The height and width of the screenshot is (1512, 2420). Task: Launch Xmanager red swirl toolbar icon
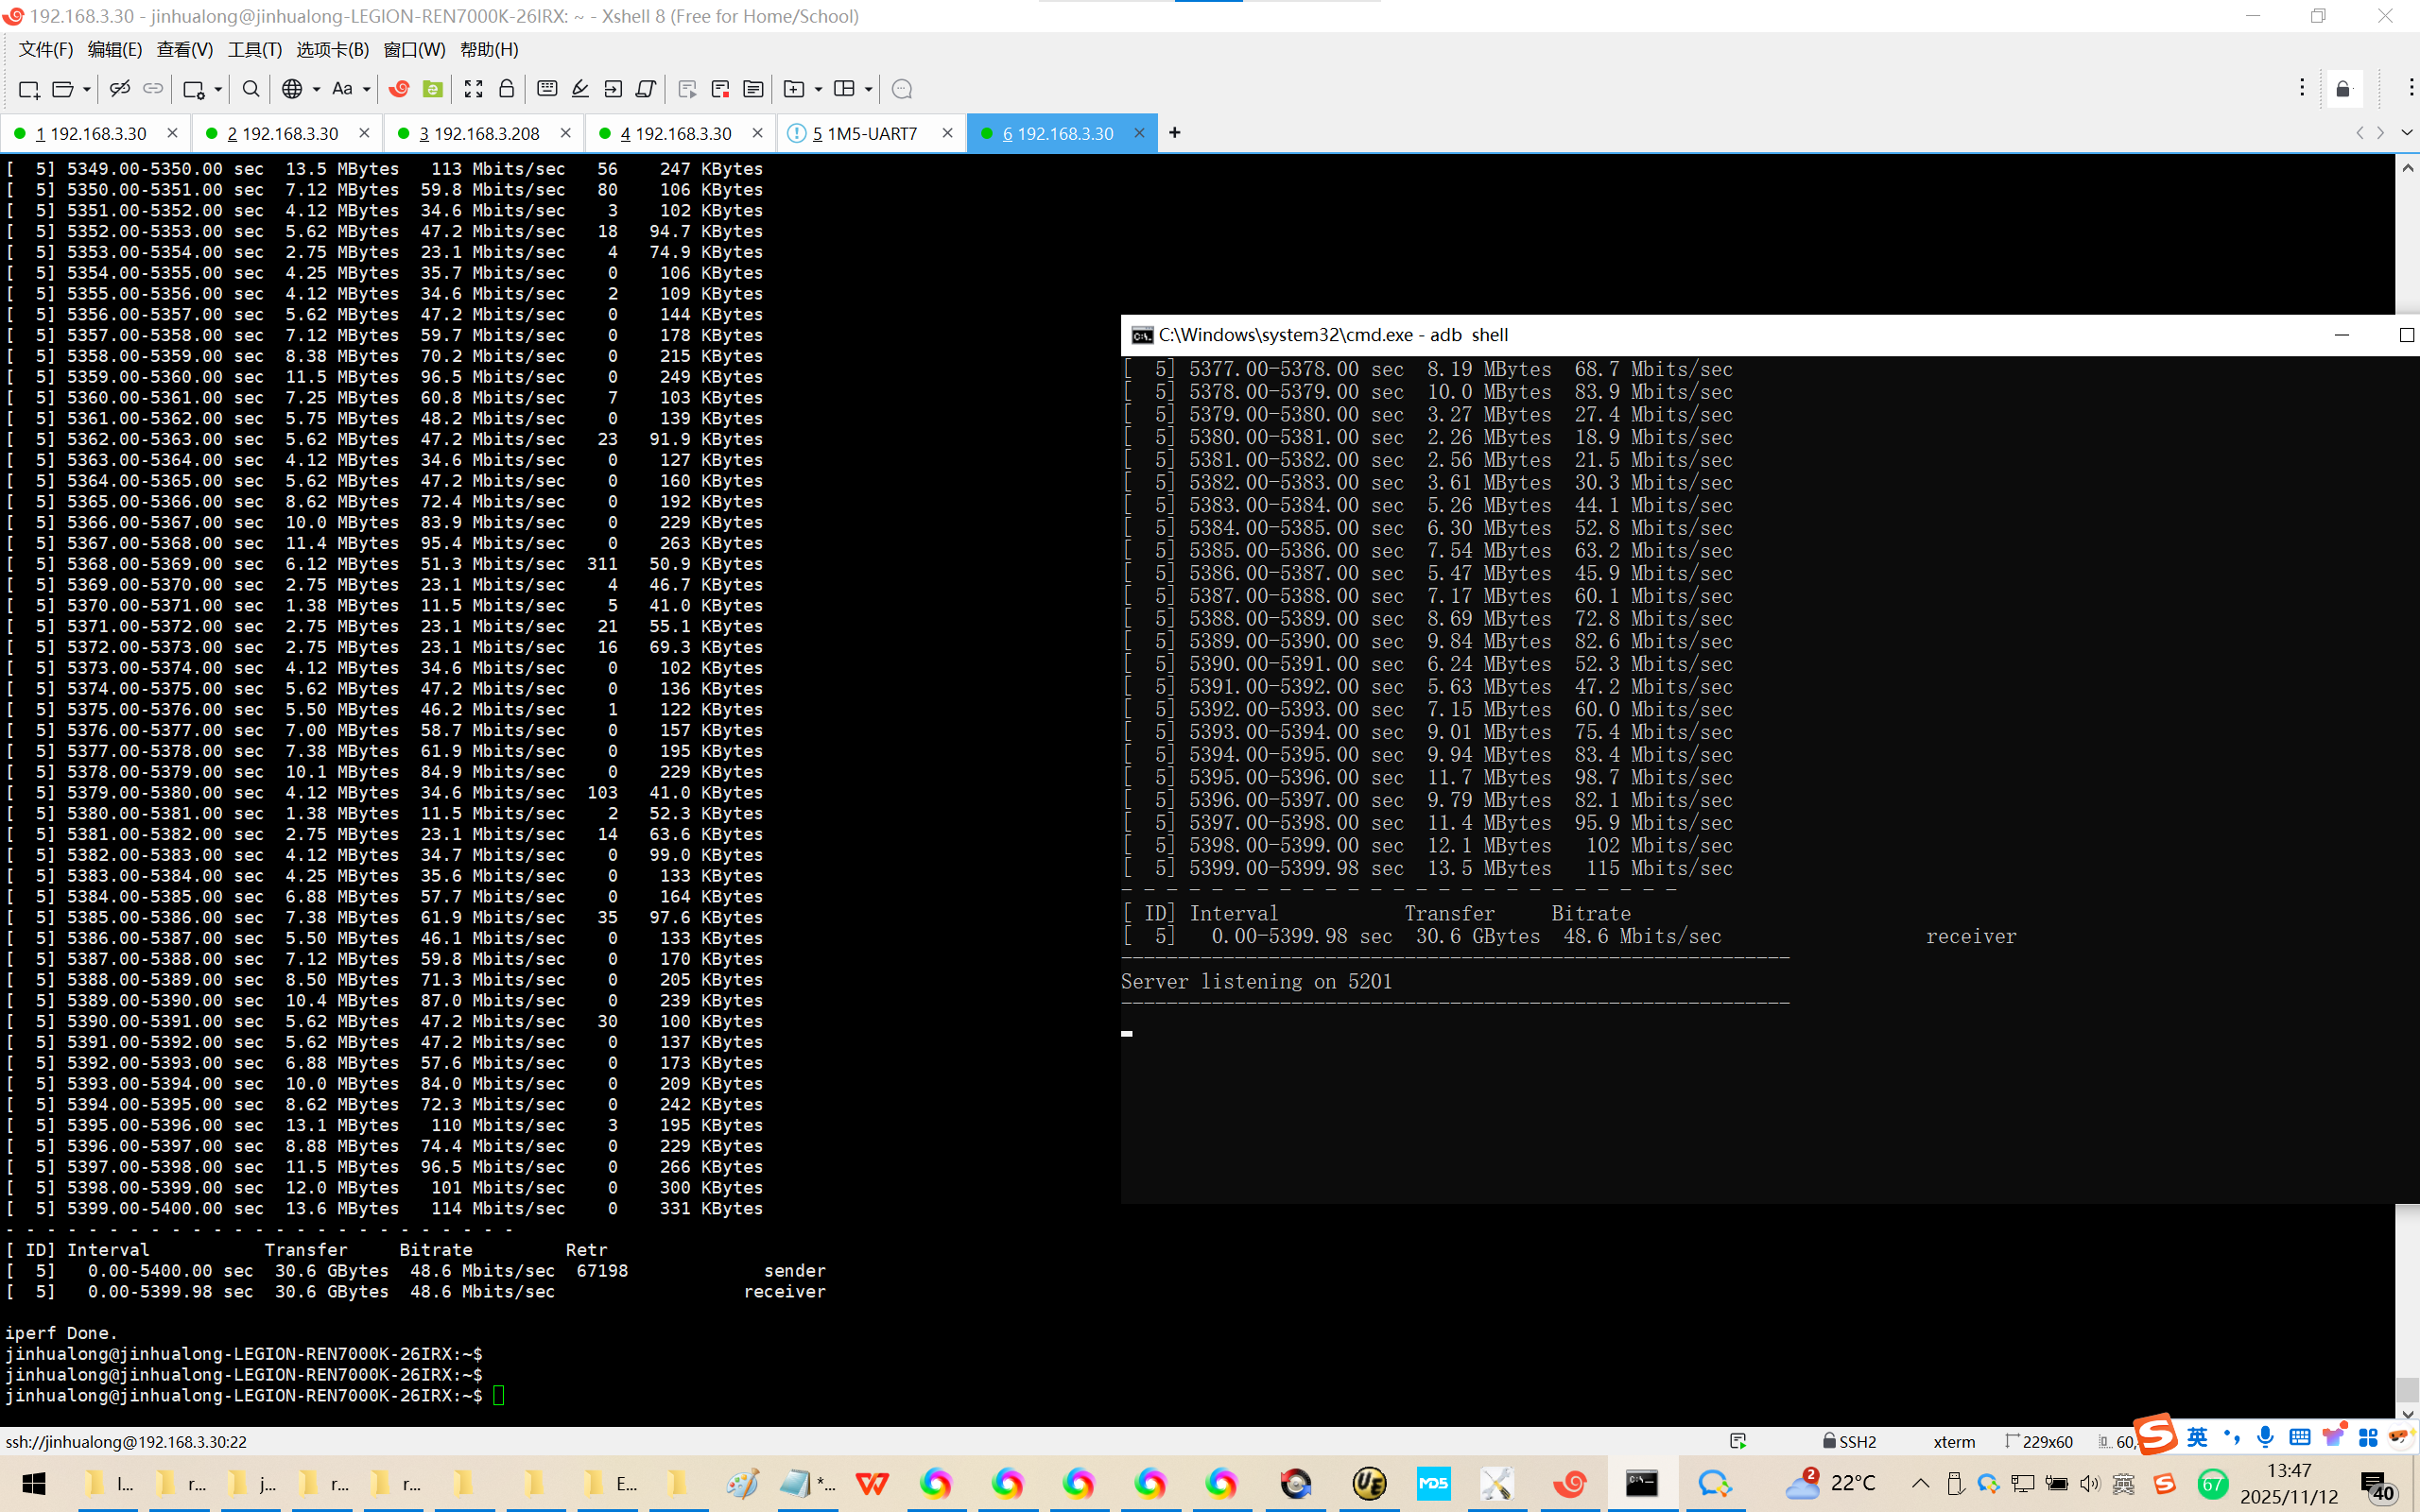[x=399, y=89]
